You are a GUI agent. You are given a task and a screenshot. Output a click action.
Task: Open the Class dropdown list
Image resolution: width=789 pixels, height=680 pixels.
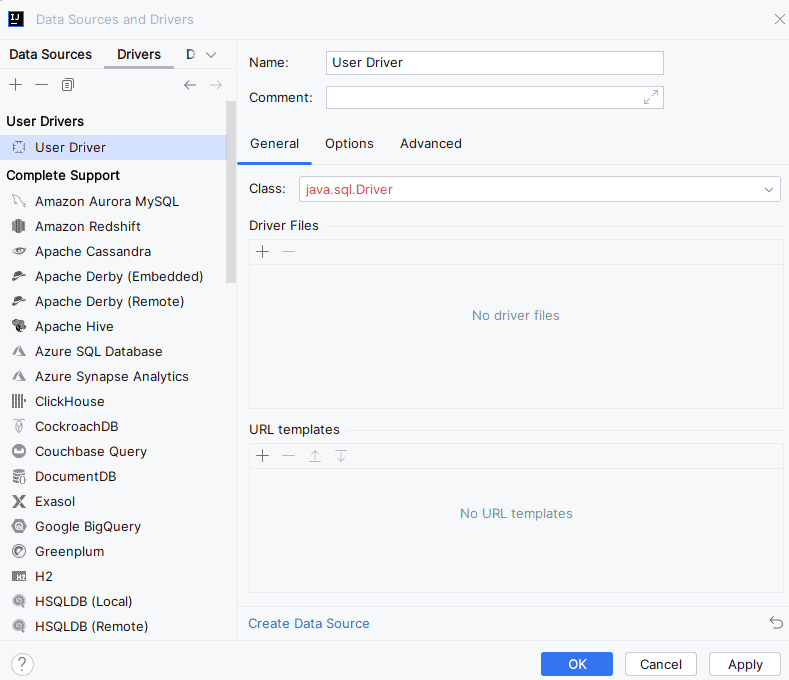[x=769, y=190]
